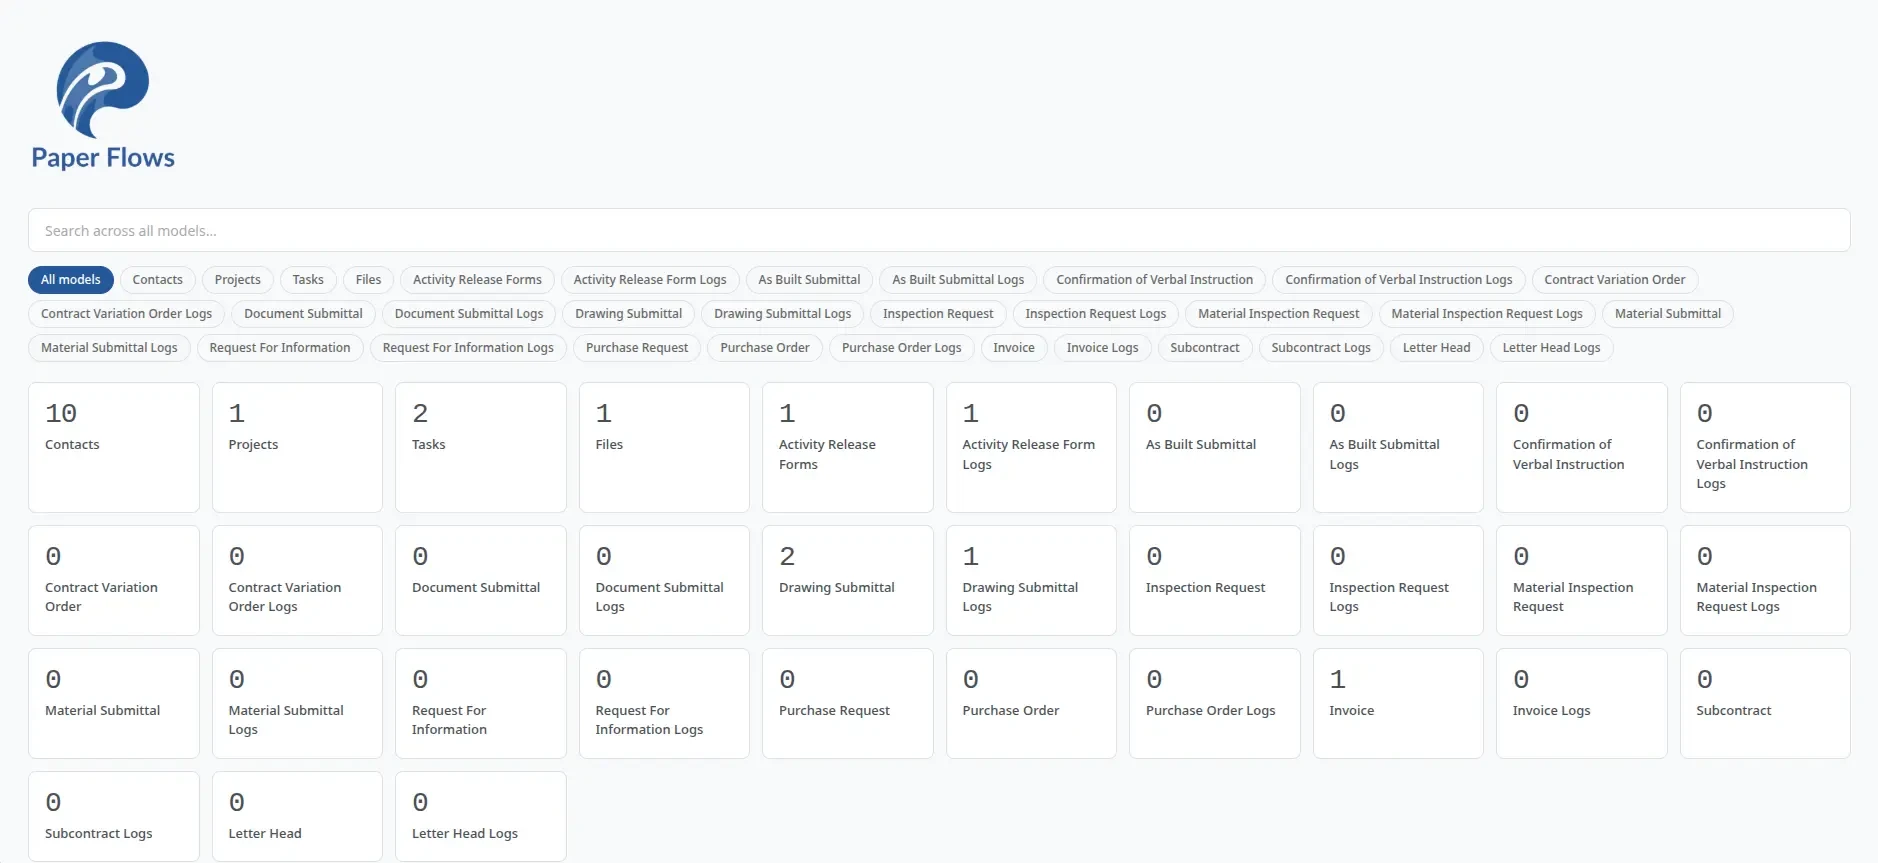Open the 'Drawing Submittal' card showing 2
Screen dimensions: 1878x863
pyautogui.click(x=848, y=580)
